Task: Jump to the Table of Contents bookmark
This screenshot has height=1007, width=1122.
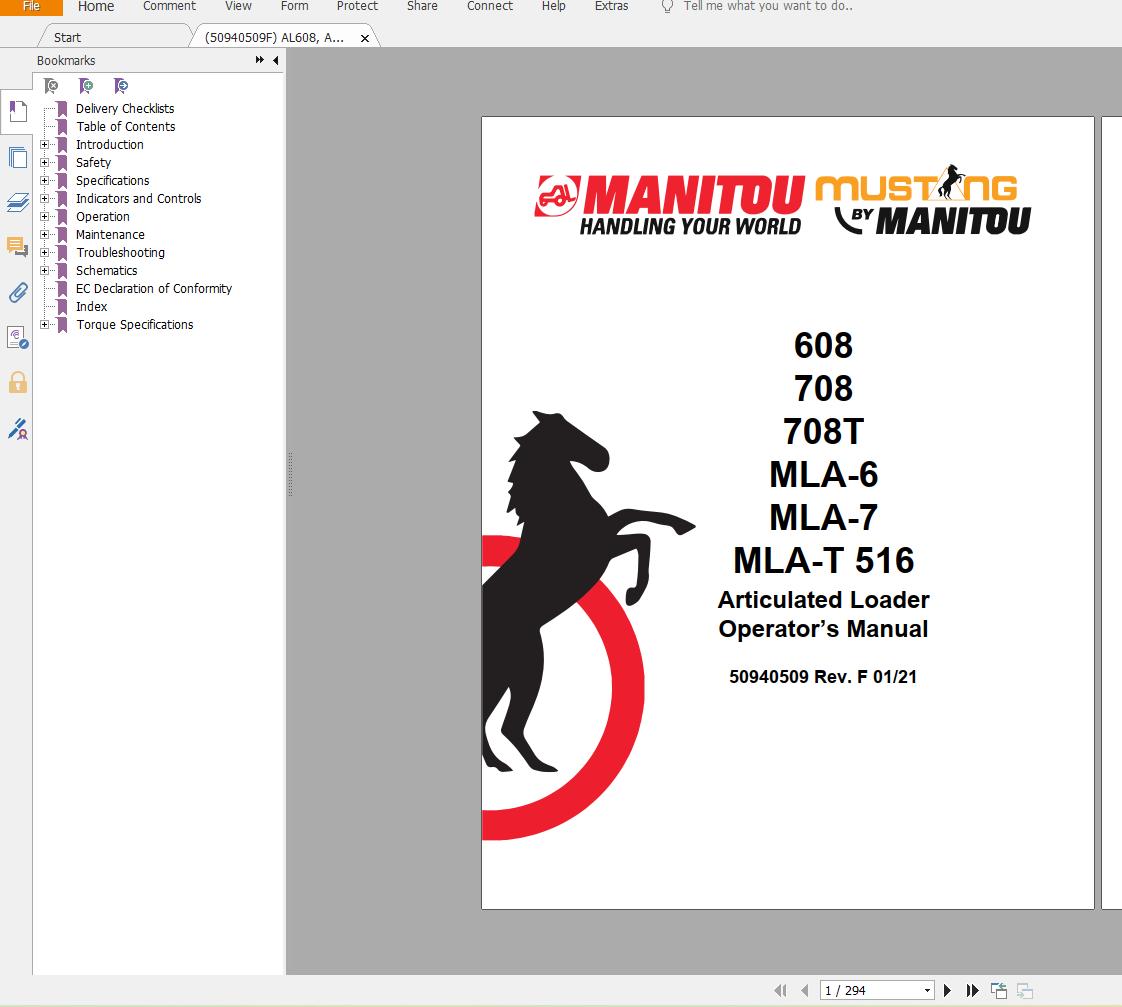Action: point(126,127)
